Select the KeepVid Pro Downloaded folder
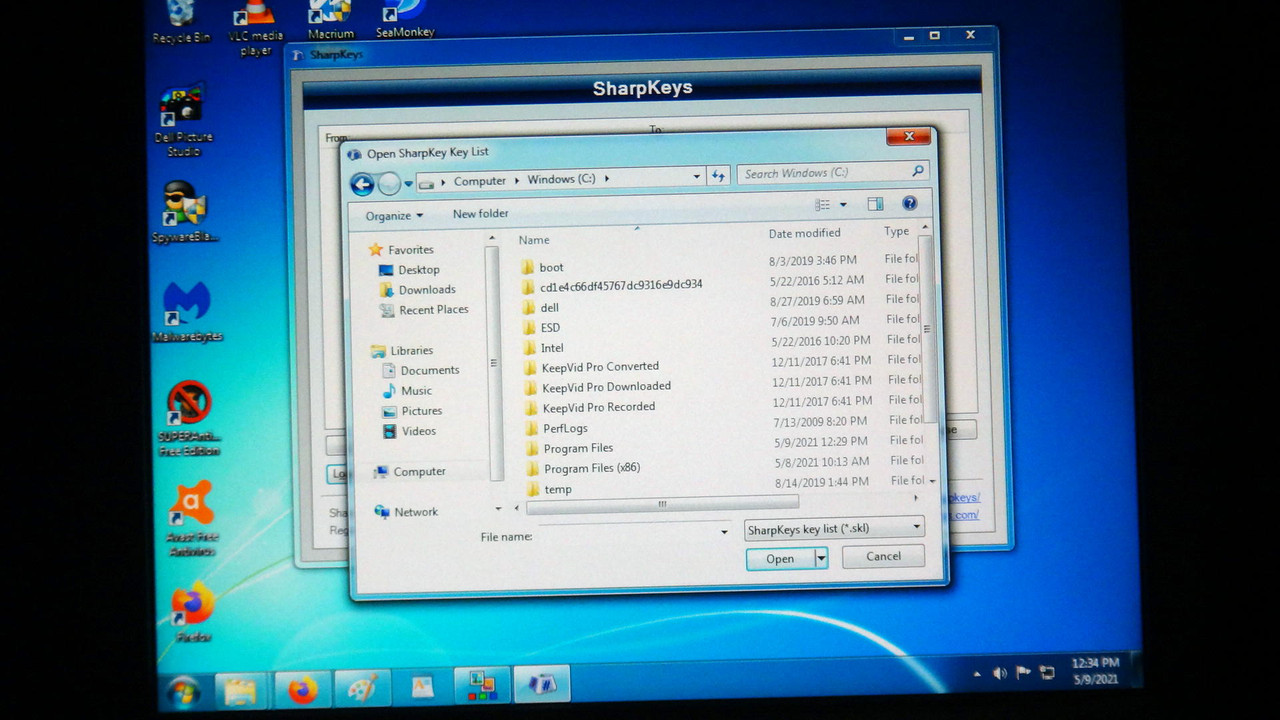This screenshot has width=1280, height=720. (598, 387)
